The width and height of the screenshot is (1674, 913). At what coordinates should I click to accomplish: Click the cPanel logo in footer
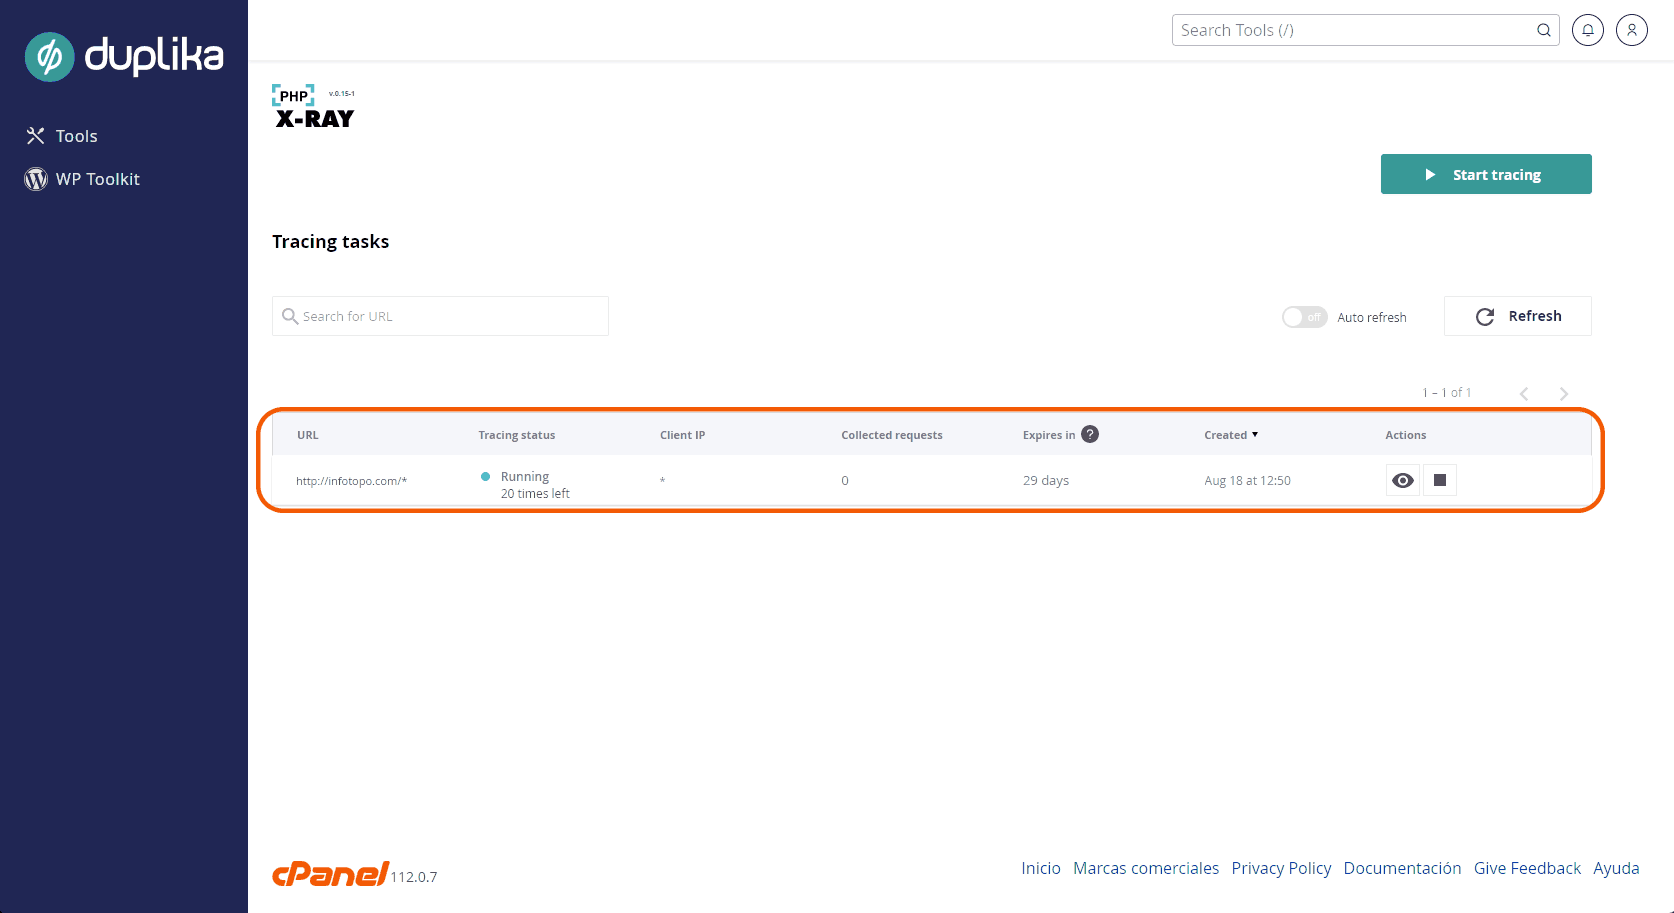coord(330,874)
